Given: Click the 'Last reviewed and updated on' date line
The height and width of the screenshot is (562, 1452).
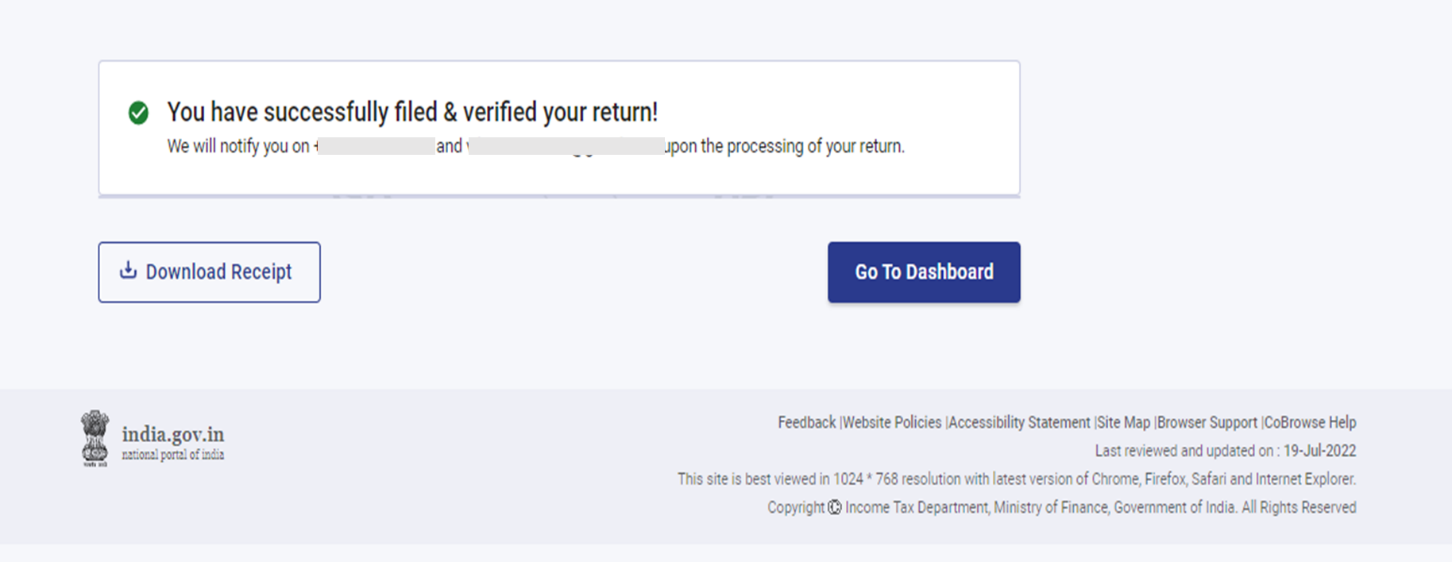Looking at the screenshot, I should pyautogui.click(x=1225, y=451).
